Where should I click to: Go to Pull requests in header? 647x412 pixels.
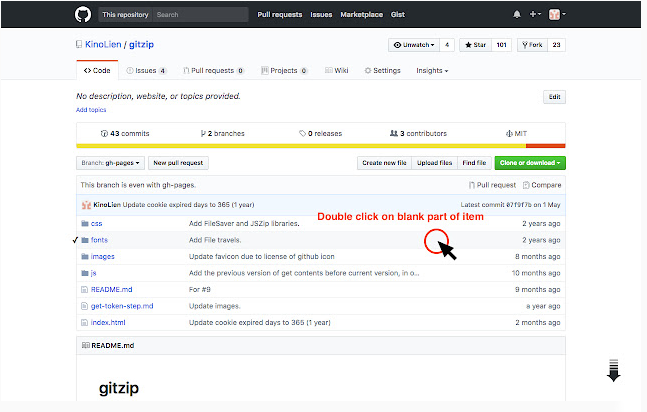pos(280,14)
